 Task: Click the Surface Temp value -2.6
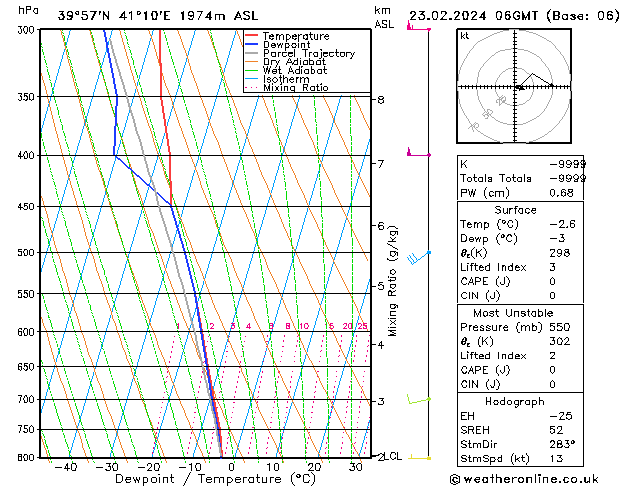[x=562, y=224]
